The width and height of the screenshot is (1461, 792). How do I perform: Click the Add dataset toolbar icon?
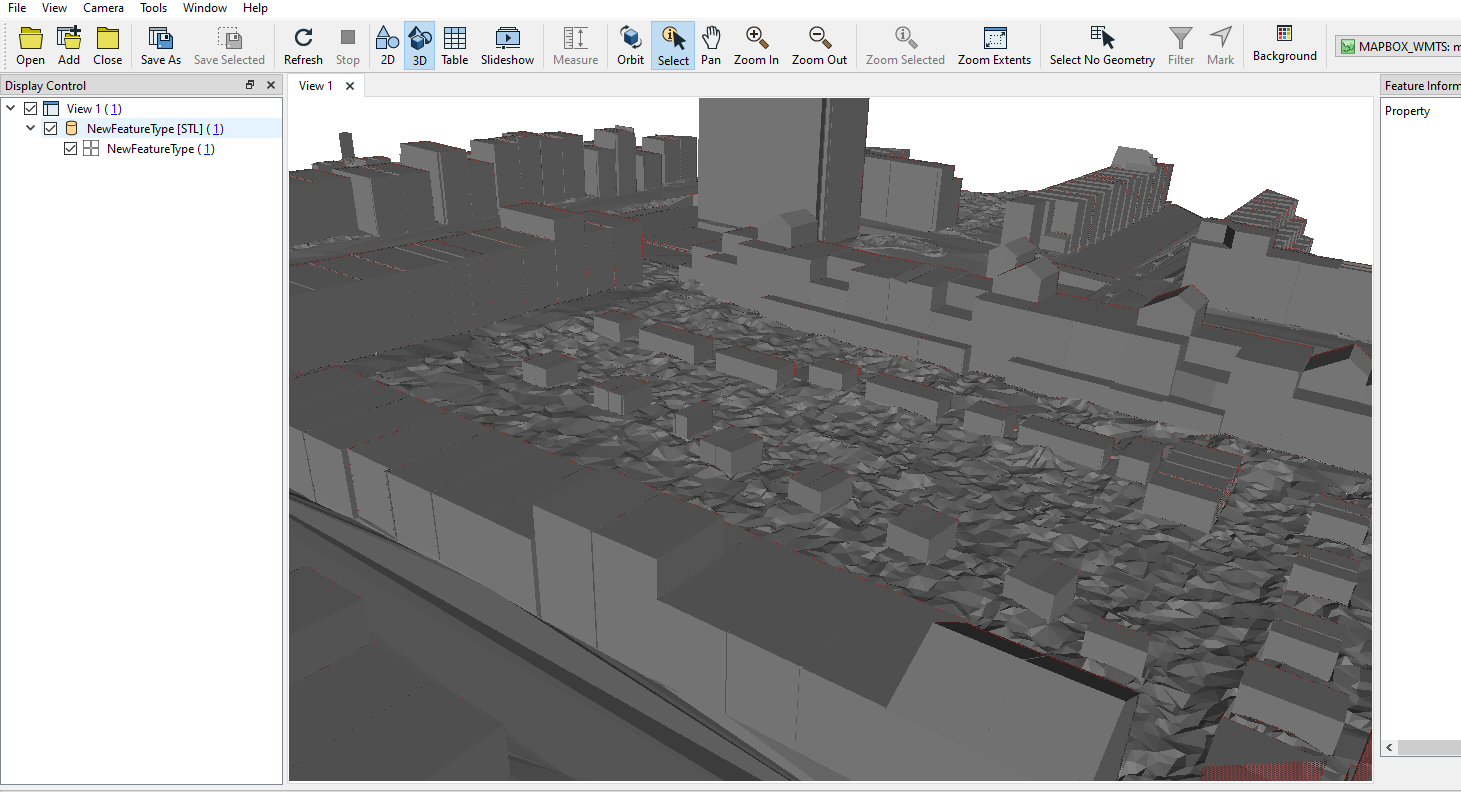tap(69, 46)
